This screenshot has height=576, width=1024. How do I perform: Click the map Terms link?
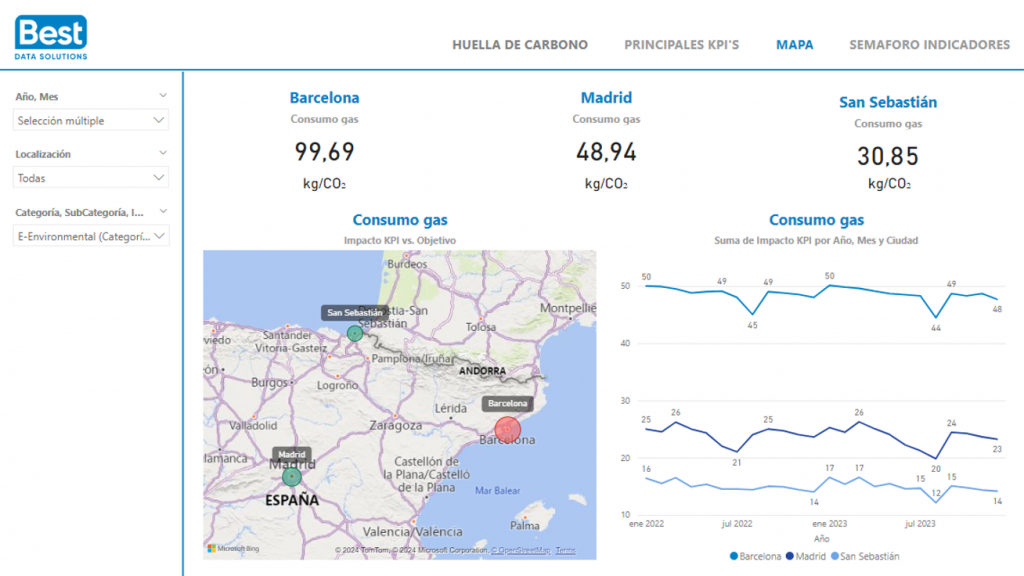point(566,550)
